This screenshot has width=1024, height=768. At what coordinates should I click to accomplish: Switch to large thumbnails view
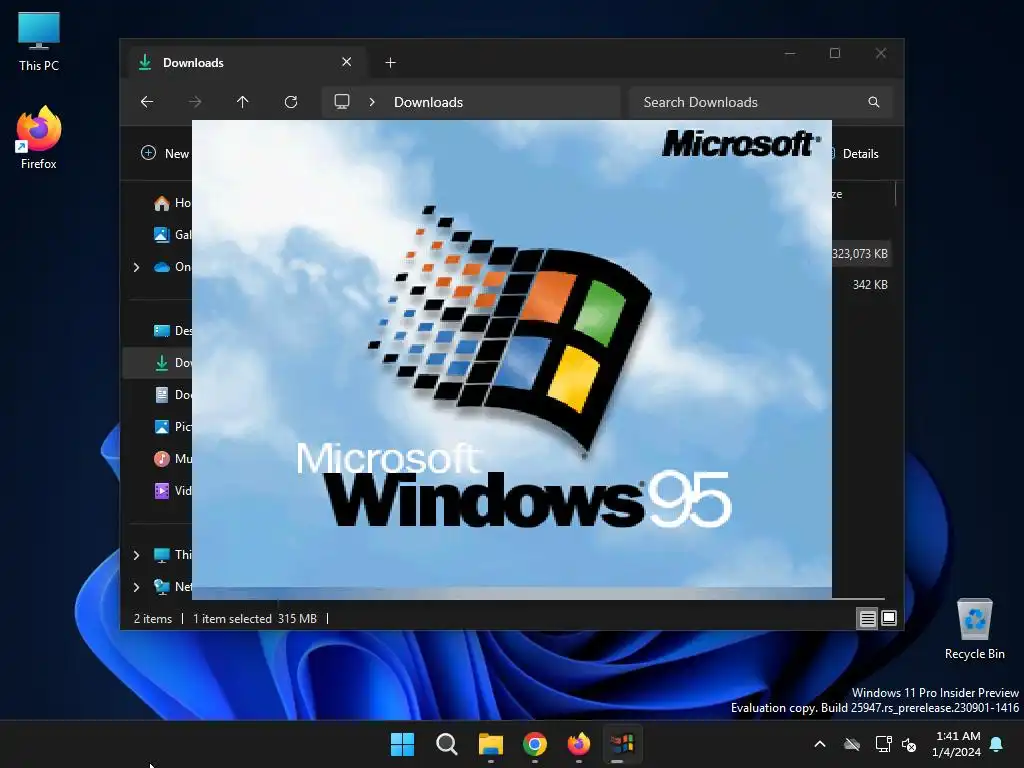pyautogui.click(x=889, y=618)
